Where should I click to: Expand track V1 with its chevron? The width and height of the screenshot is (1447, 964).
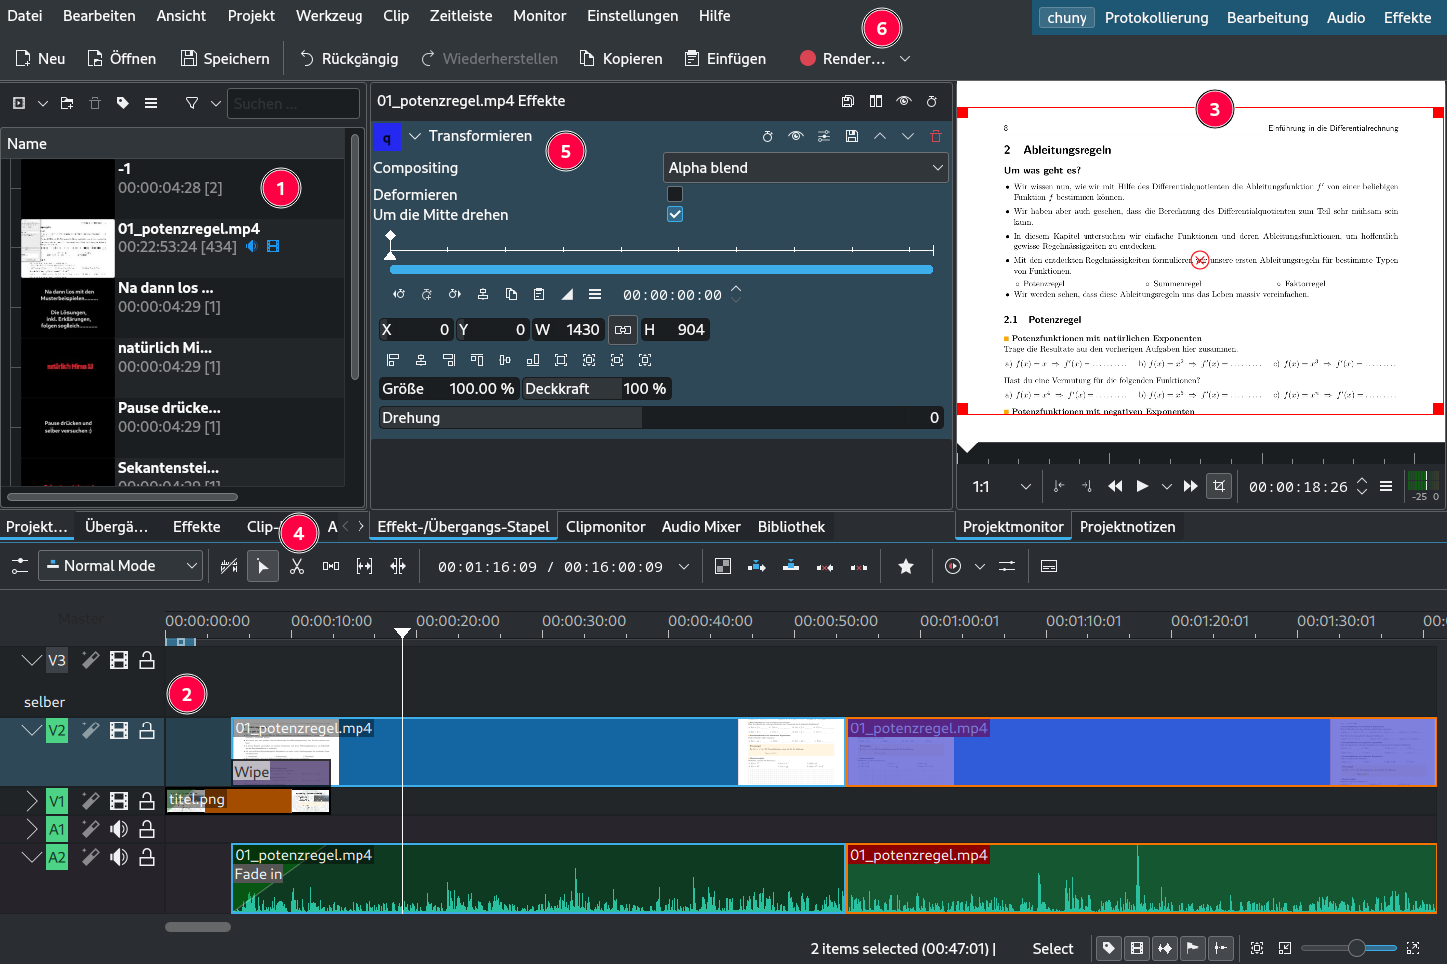coord(31,800)
